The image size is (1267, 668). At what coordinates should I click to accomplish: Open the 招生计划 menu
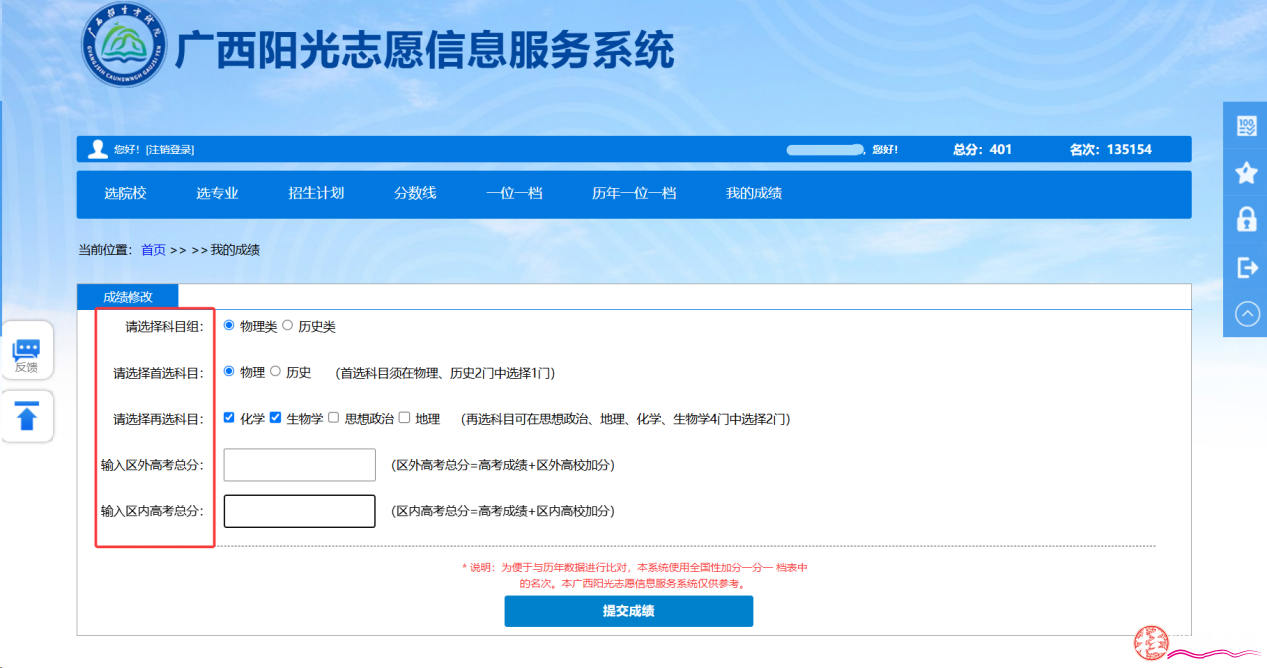316,193
